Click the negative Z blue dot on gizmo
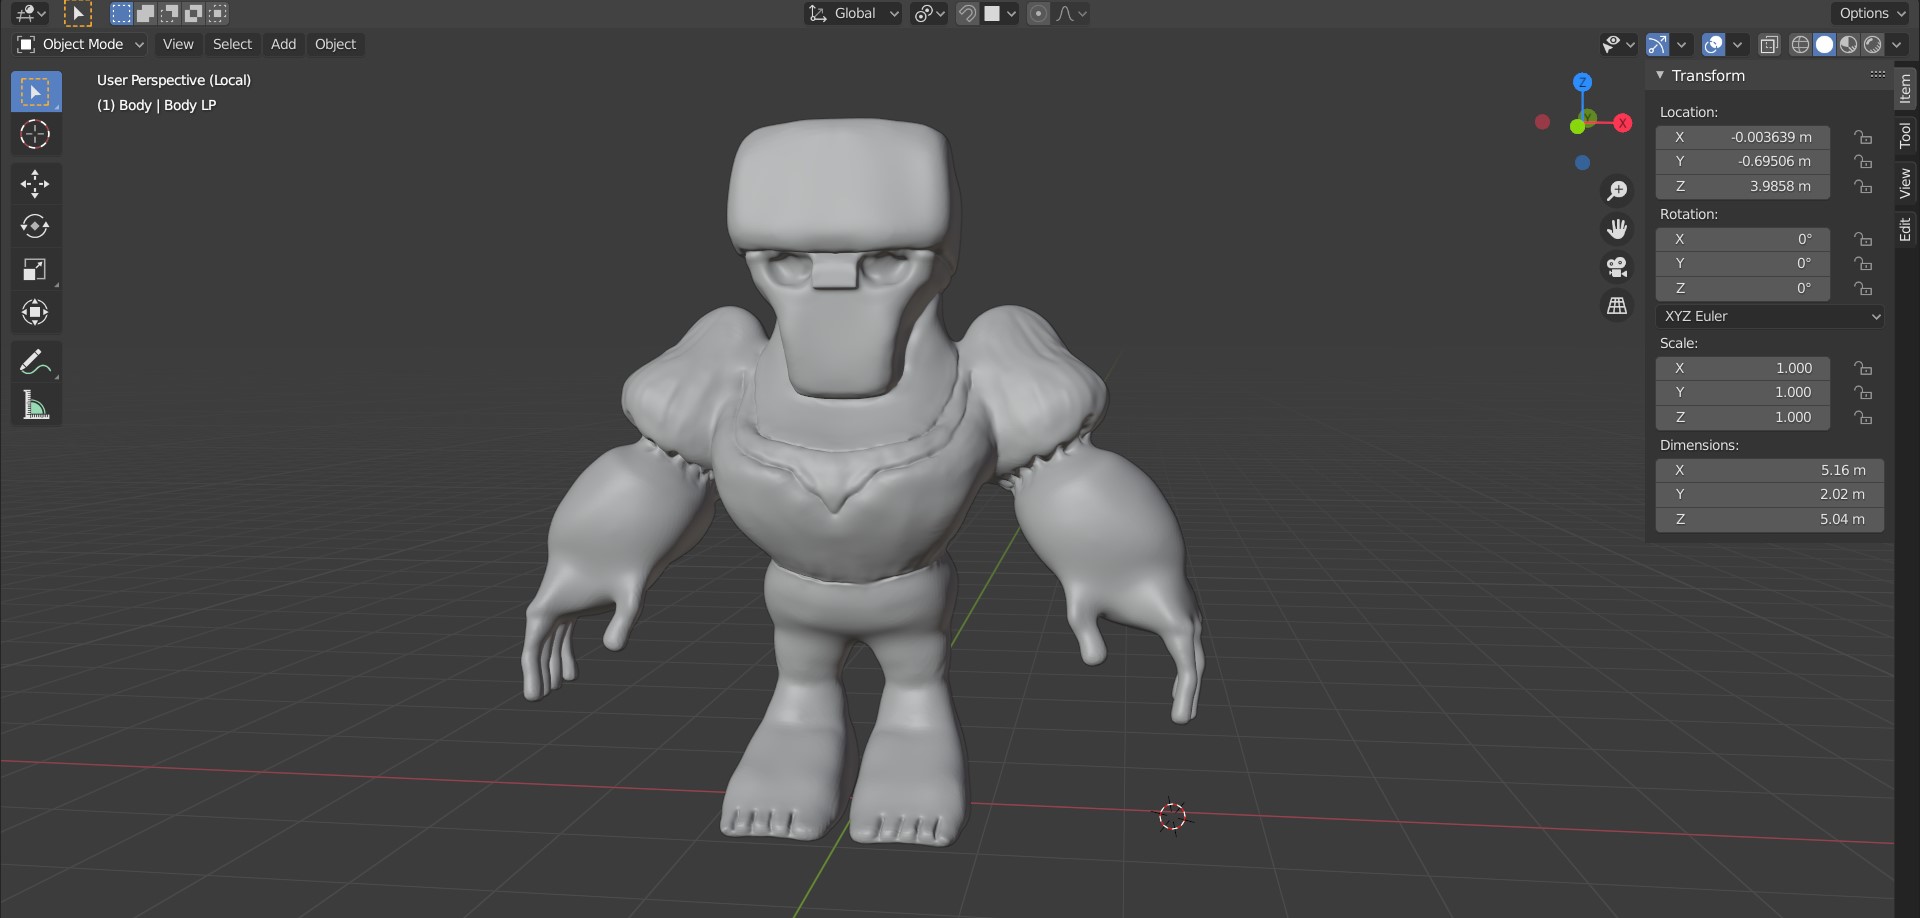 click(1582, 163)
